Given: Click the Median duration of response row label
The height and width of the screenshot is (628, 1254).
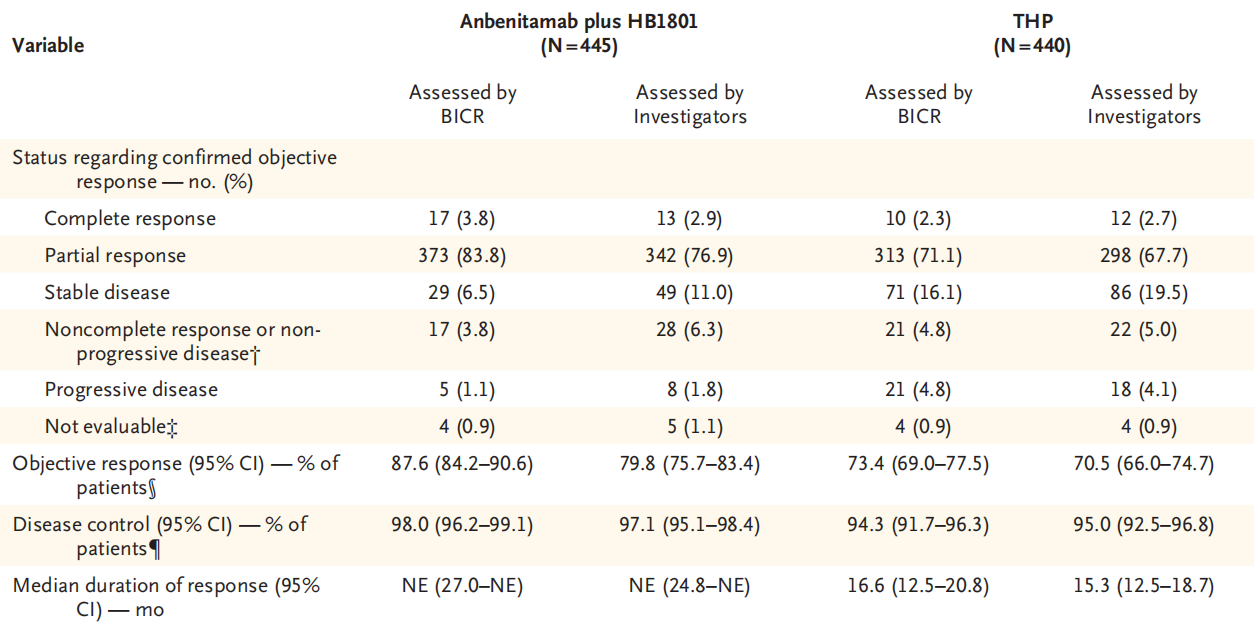Looking at the screenshot, I should coord(167,597).
